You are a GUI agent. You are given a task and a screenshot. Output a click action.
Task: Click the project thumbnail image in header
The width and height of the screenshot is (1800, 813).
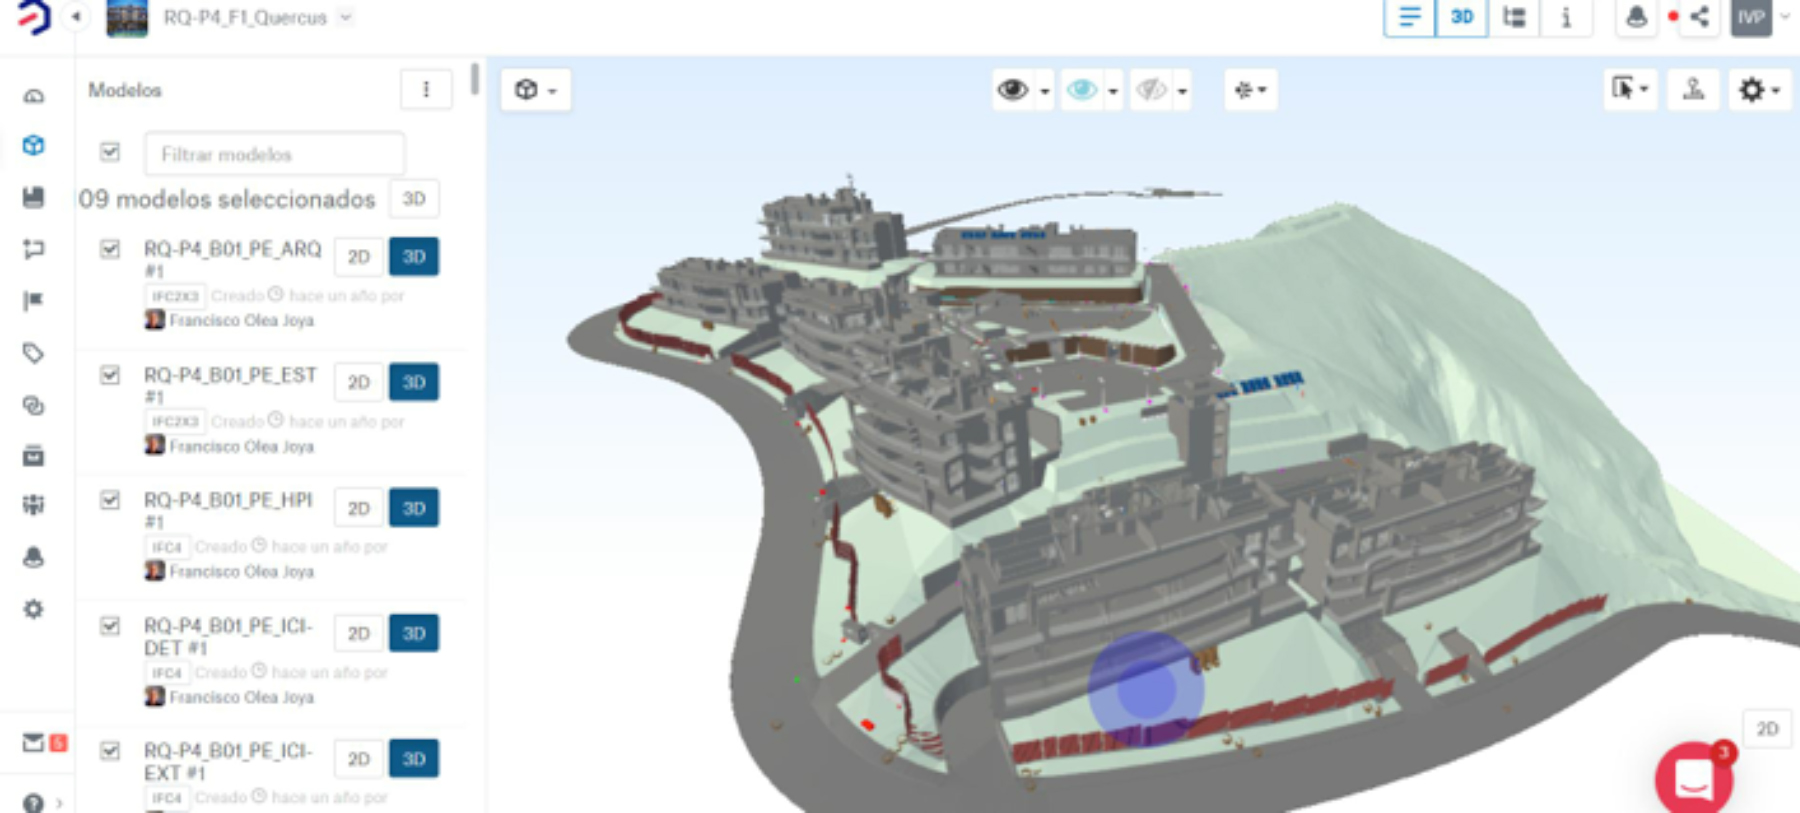[x=127, y=18]
